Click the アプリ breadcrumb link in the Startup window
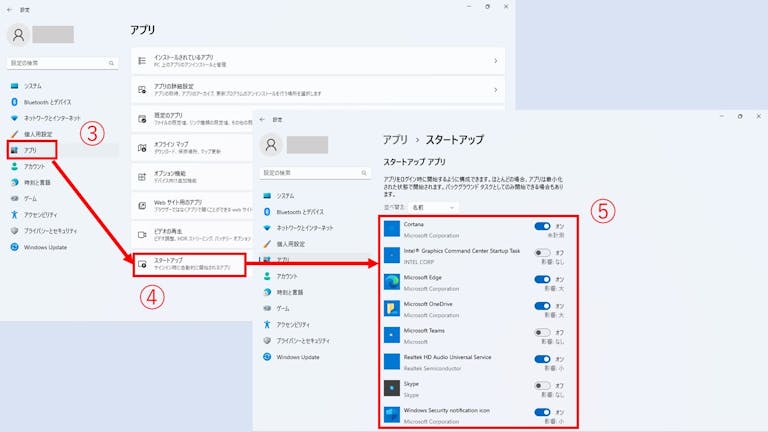This screenshot has height=432, width=768. click(x=395, y=140)
